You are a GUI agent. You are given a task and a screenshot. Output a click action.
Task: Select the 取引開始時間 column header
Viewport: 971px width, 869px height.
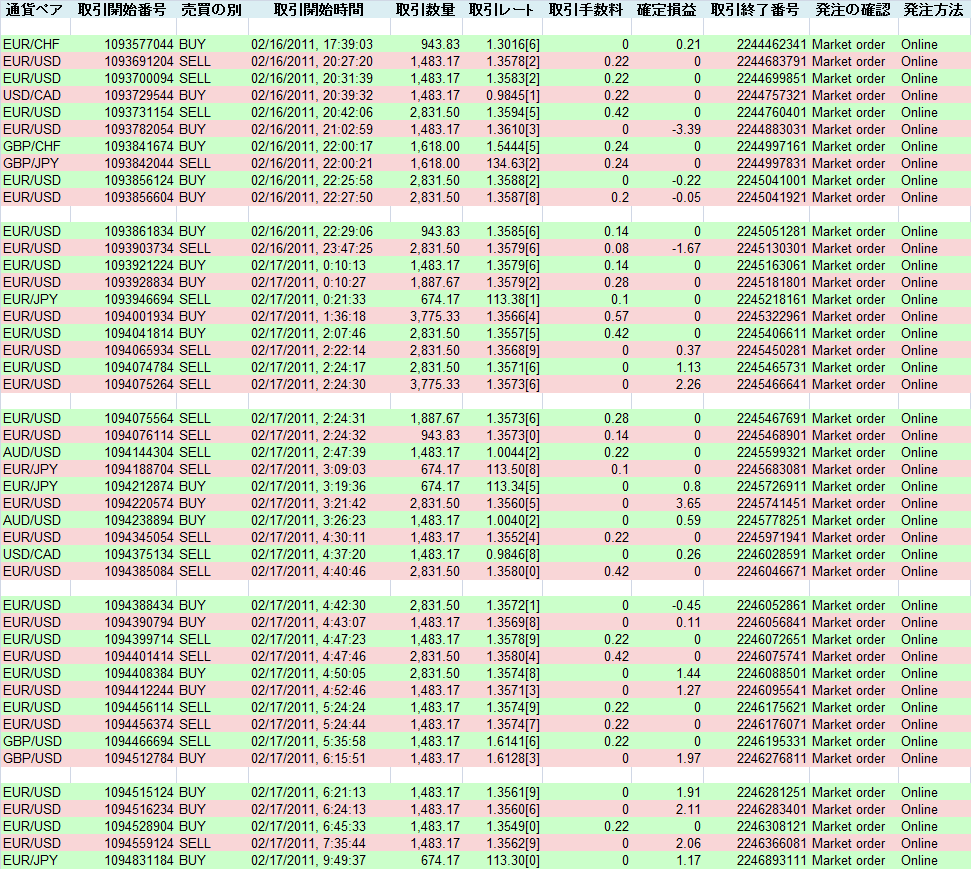[x=314, y=10]
